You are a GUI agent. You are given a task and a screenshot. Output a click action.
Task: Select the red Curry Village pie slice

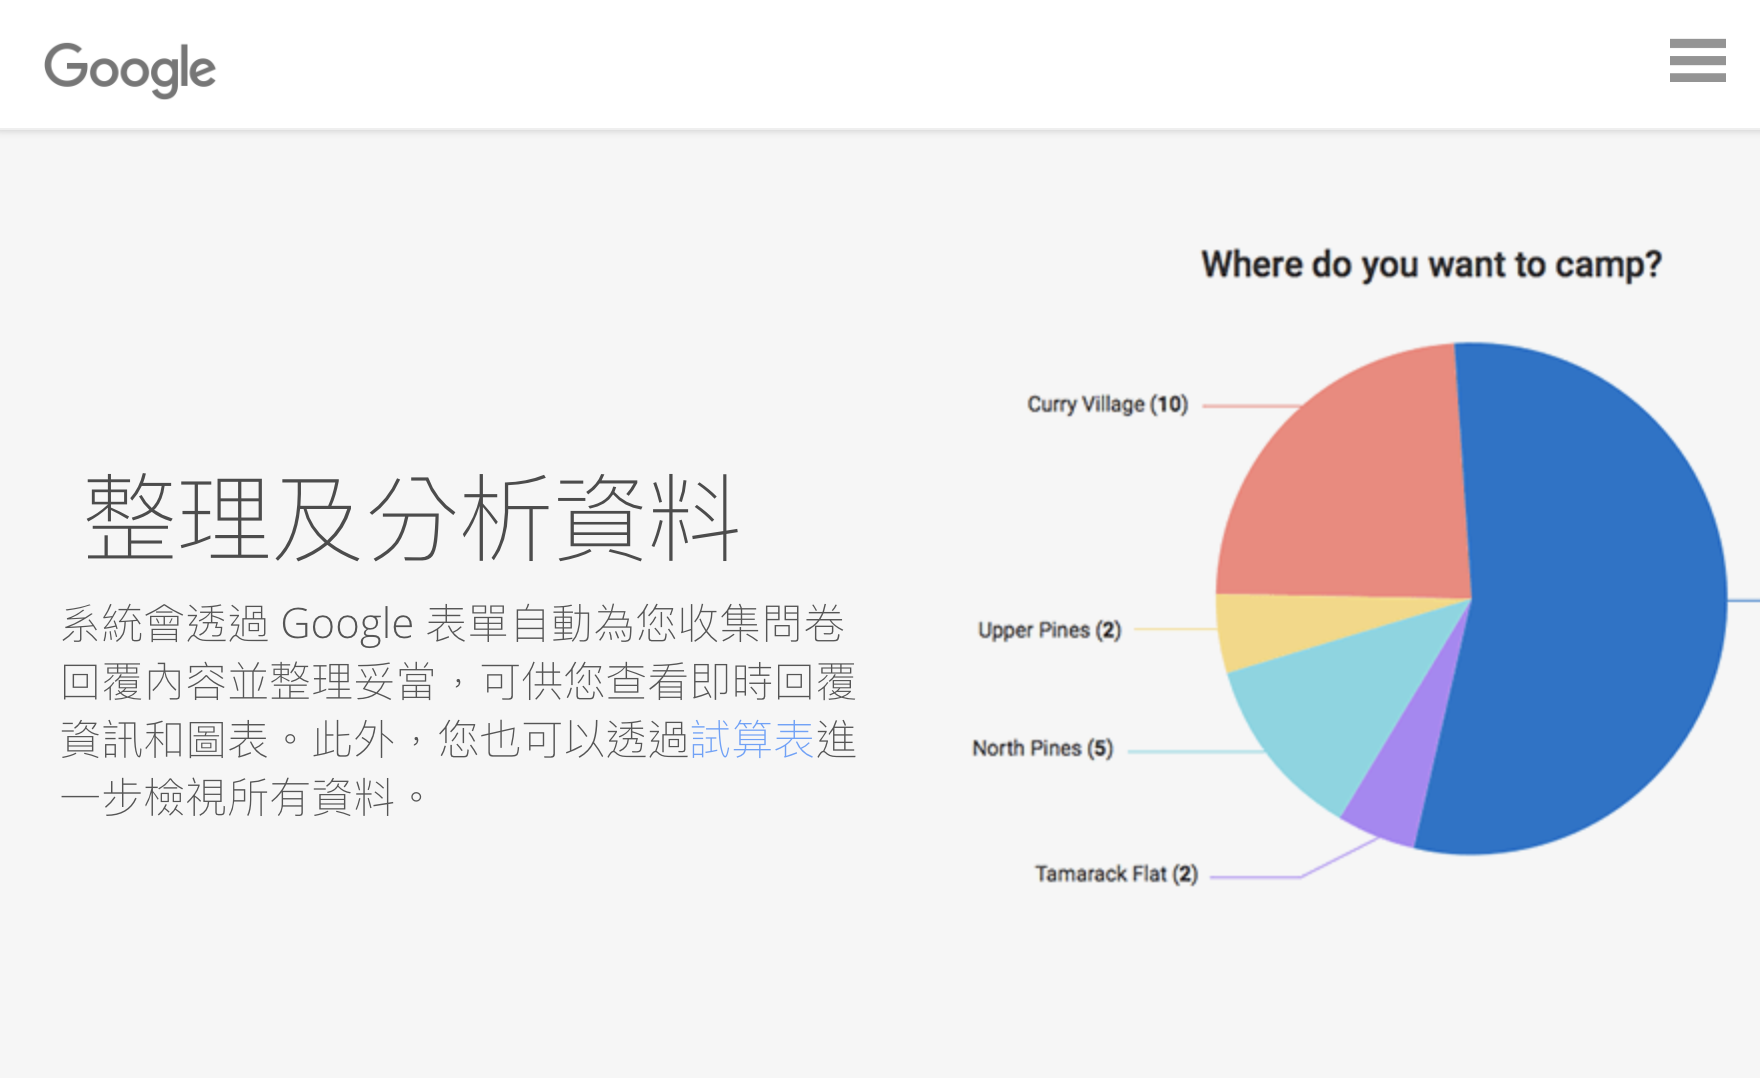[1350, 490]
